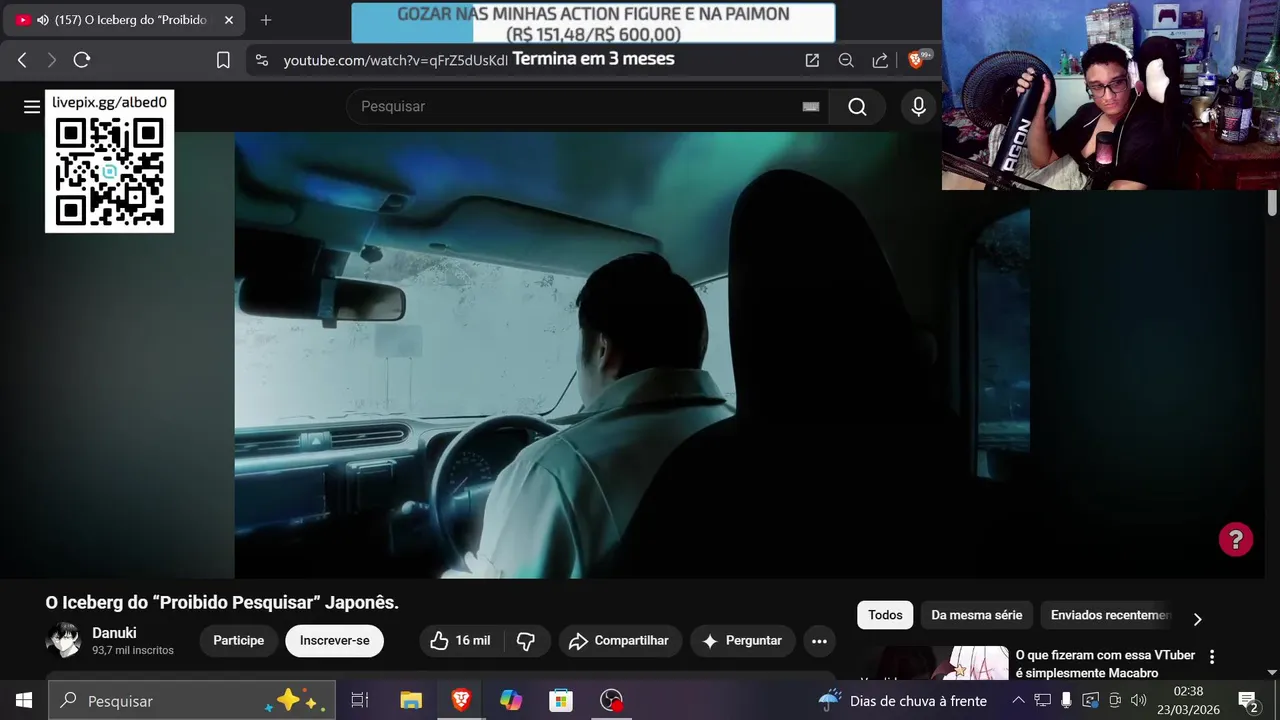Open the on-screen keyboard icon in the search box
This screenshot has height=720, width=1280.
pos(811,107)
